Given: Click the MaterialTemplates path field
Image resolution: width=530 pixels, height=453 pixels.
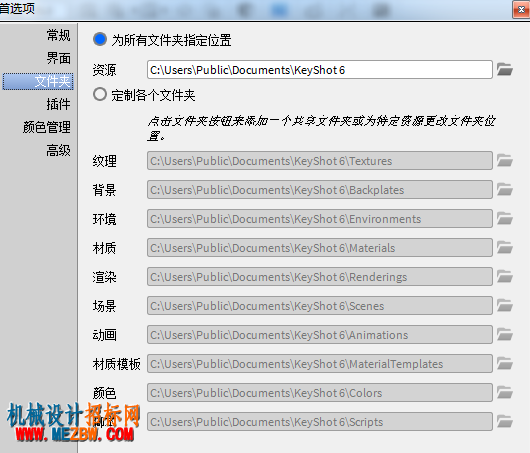Looking at the screenshot, I should (x=320, y=364).
